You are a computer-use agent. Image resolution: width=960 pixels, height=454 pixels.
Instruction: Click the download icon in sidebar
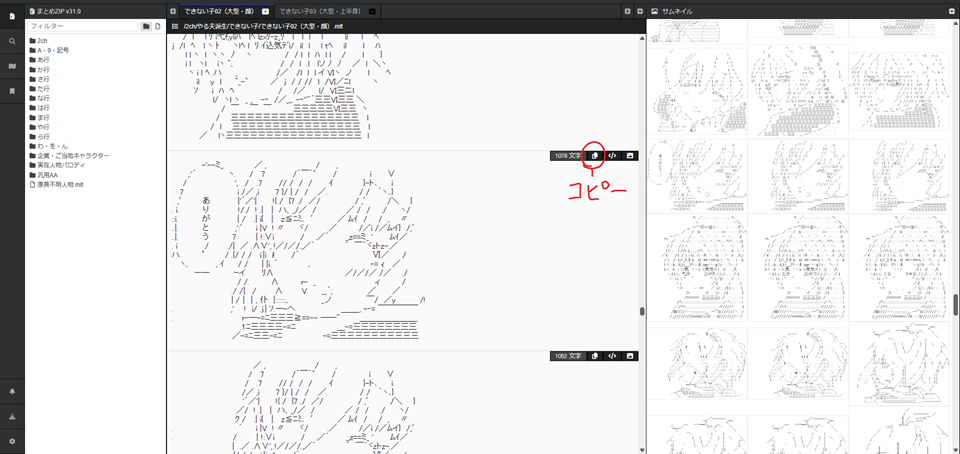pyautogui.click(x=12, y=416)
